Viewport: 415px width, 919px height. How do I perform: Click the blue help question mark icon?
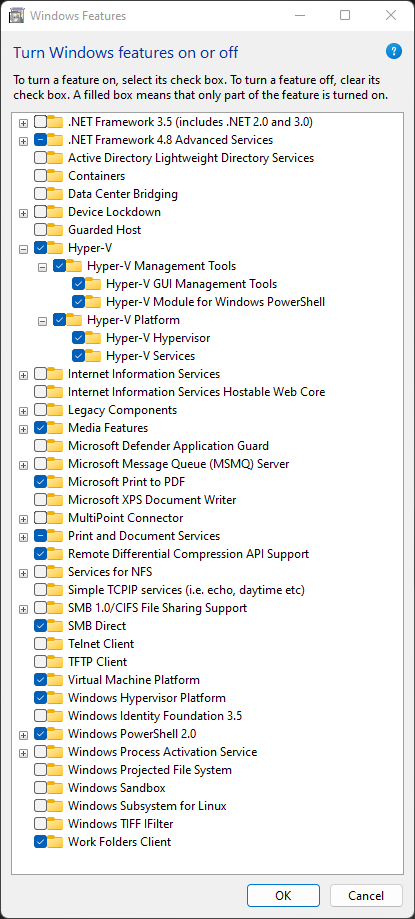[x=394, y=52]
